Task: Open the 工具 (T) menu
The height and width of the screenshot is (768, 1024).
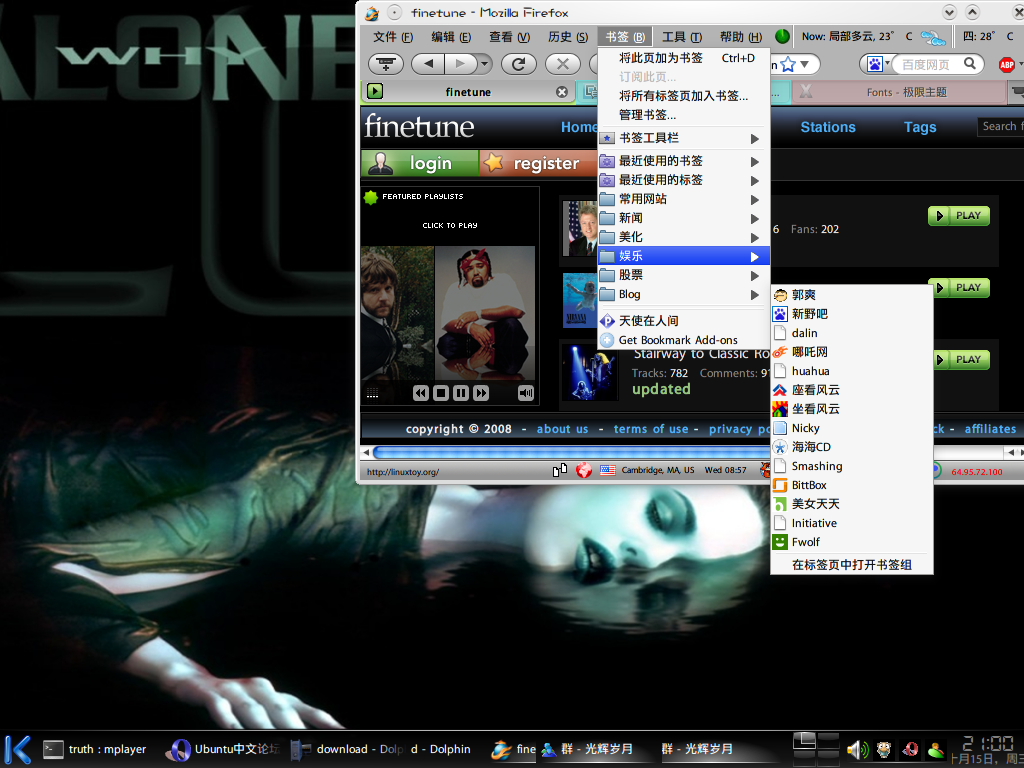Action: [682, 37]
